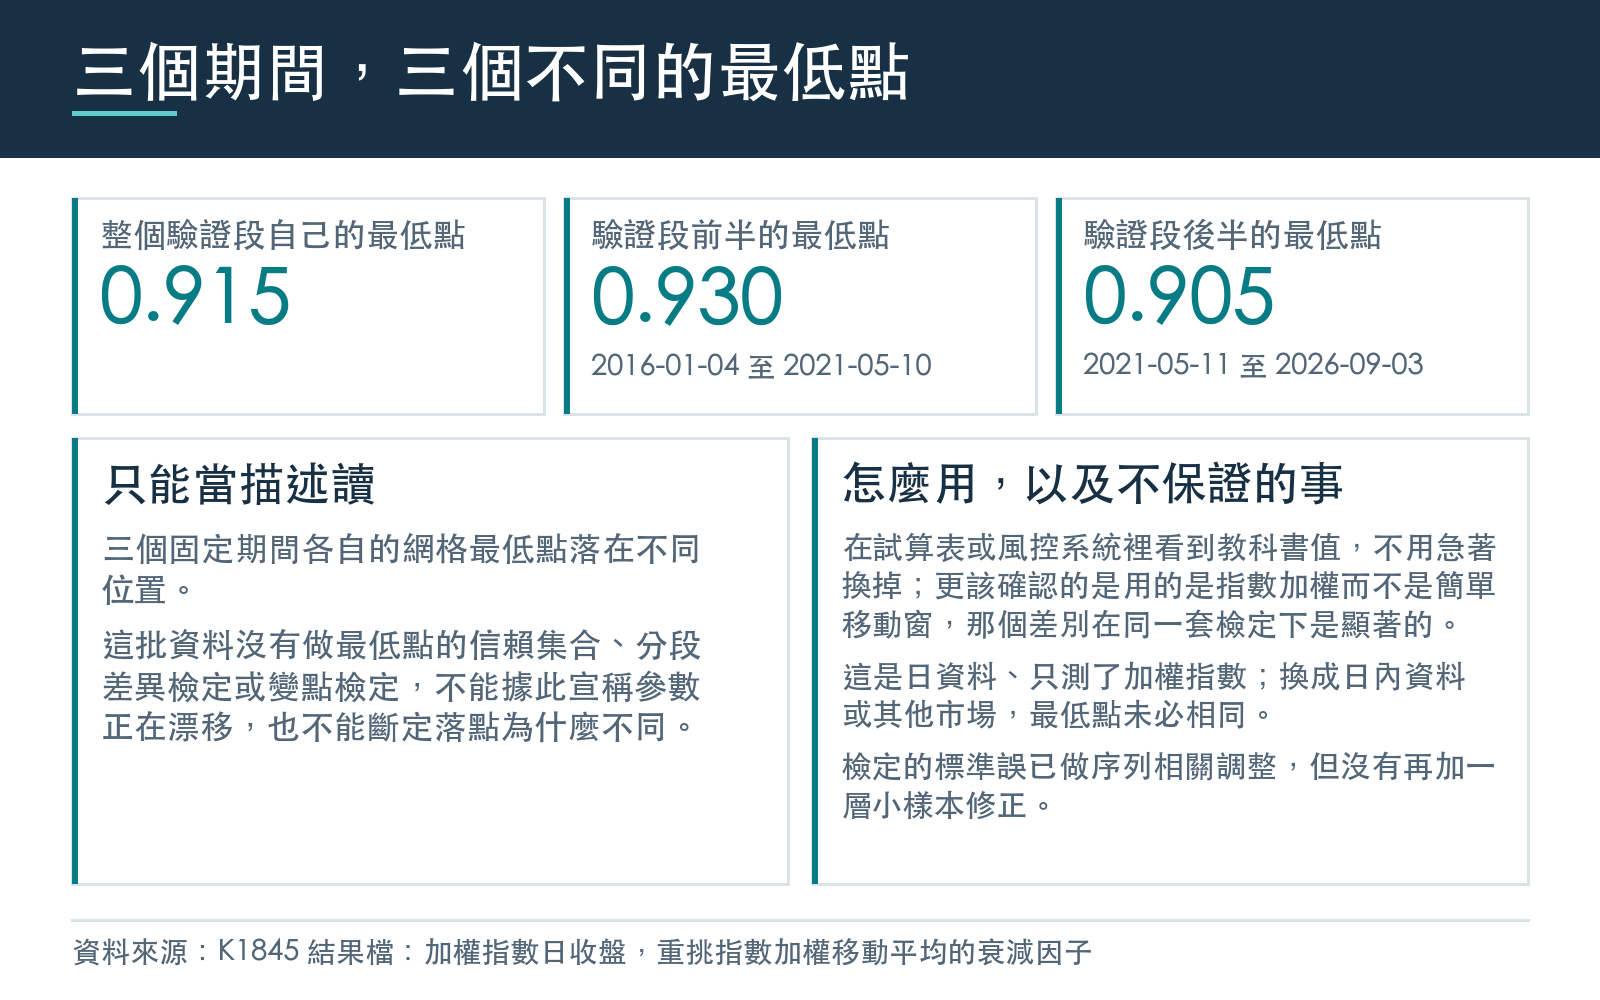Click the heading 只能當描述讀
Screen dimensions: 1600x1000
tap(240, 484)
